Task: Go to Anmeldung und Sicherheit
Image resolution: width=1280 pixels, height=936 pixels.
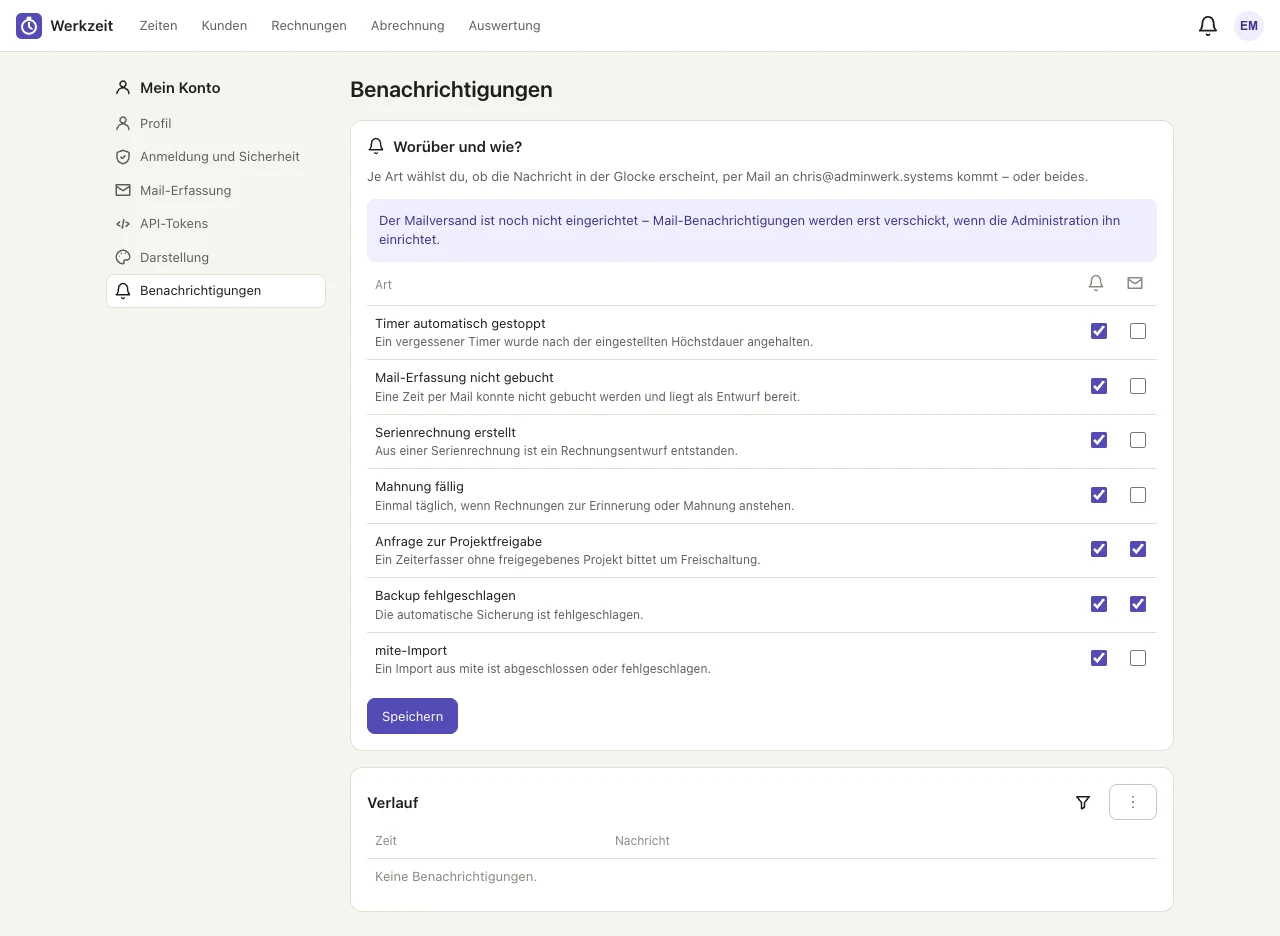Action: point(216,157)
